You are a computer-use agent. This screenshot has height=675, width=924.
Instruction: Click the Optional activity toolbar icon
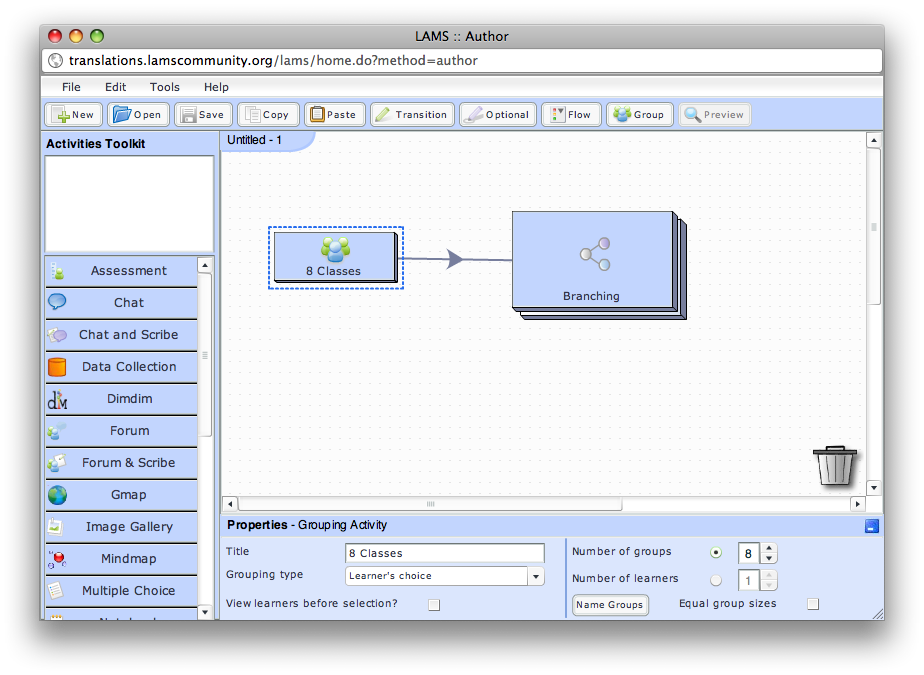(x=497, y=115)
